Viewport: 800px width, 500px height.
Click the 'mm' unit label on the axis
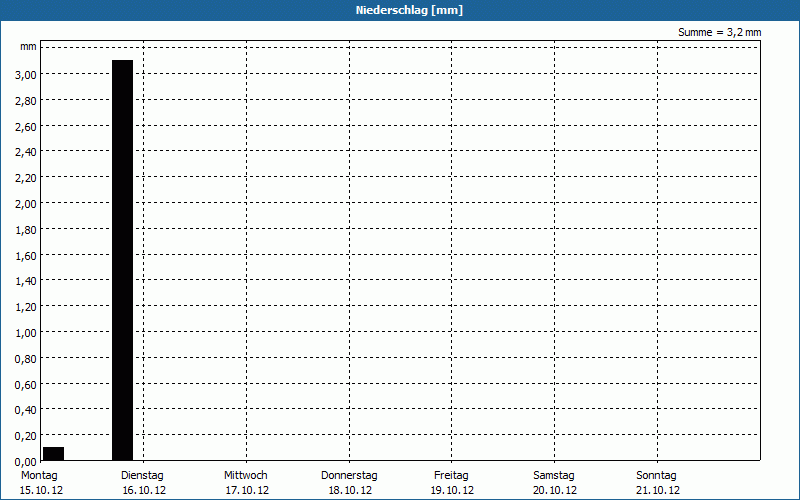tap(29, 47)
